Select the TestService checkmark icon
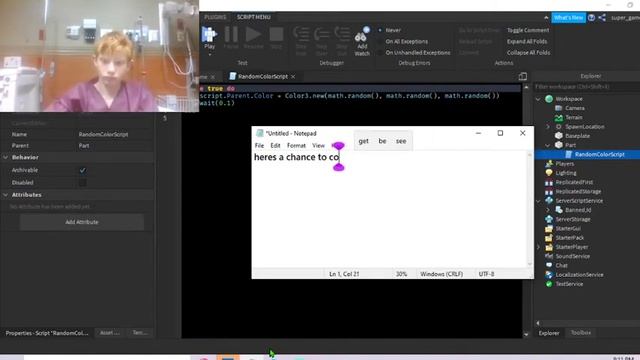Viewport: 640px width, 360px height. pyautogui.click(x=549, y=284)
